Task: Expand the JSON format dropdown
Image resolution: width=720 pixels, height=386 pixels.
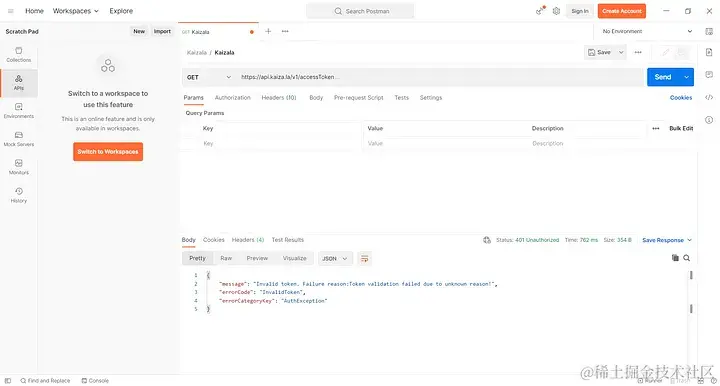Action: 335,258
